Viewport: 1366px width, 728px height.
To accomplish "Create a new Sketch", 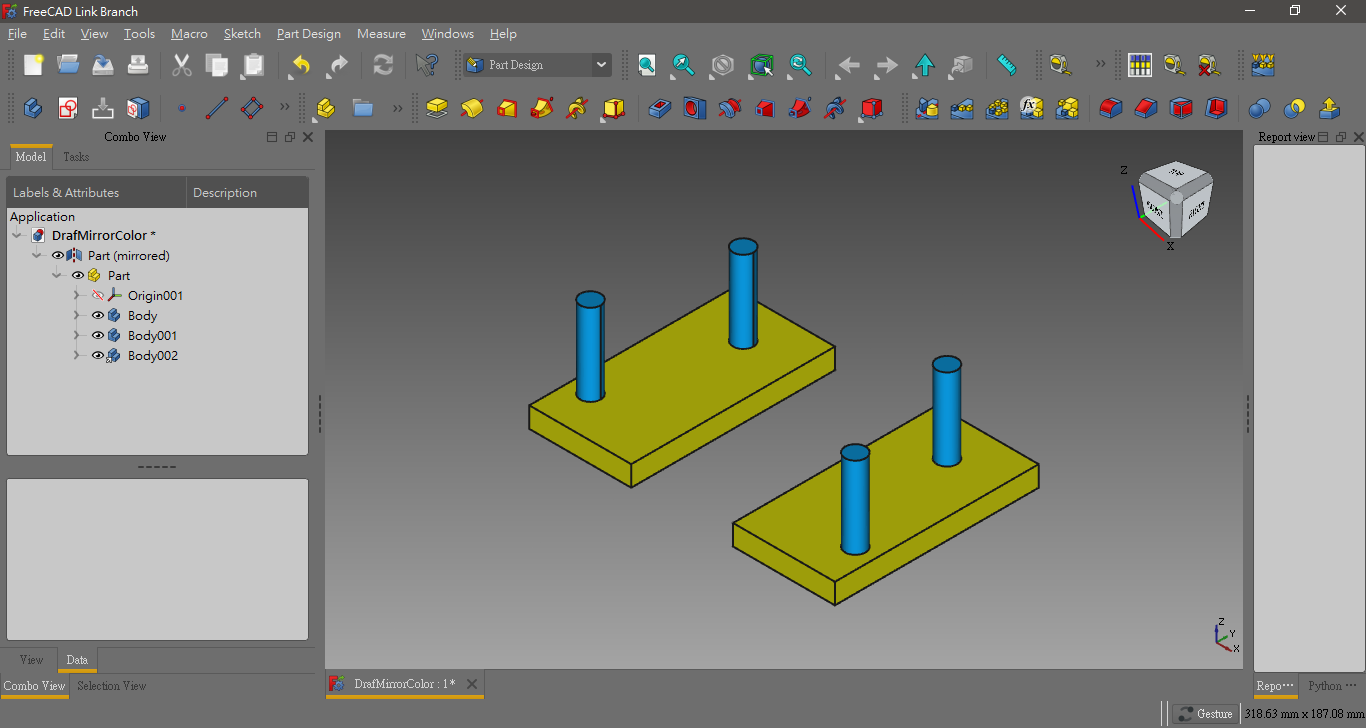I will pyautogui.click(x=67, y=108).
